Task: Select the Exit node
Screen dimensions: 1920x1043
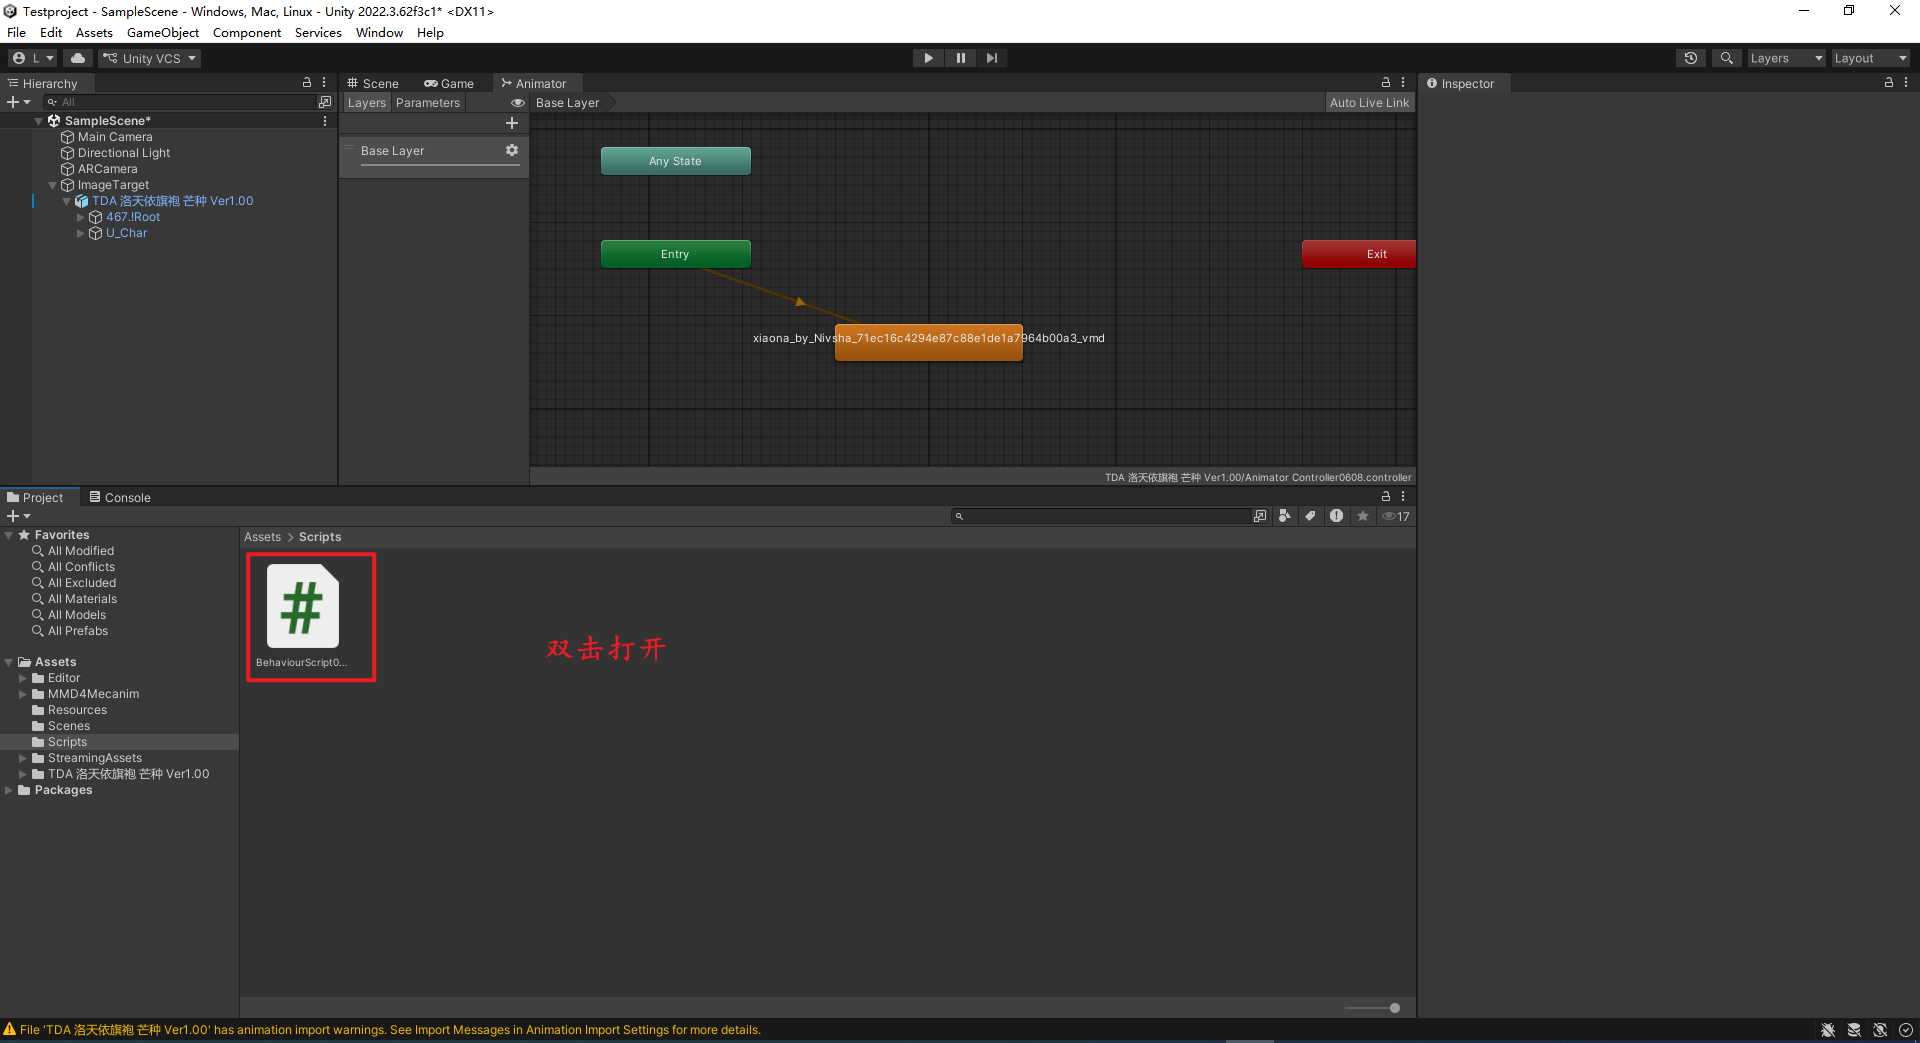Action: (x=1358, y=254)
